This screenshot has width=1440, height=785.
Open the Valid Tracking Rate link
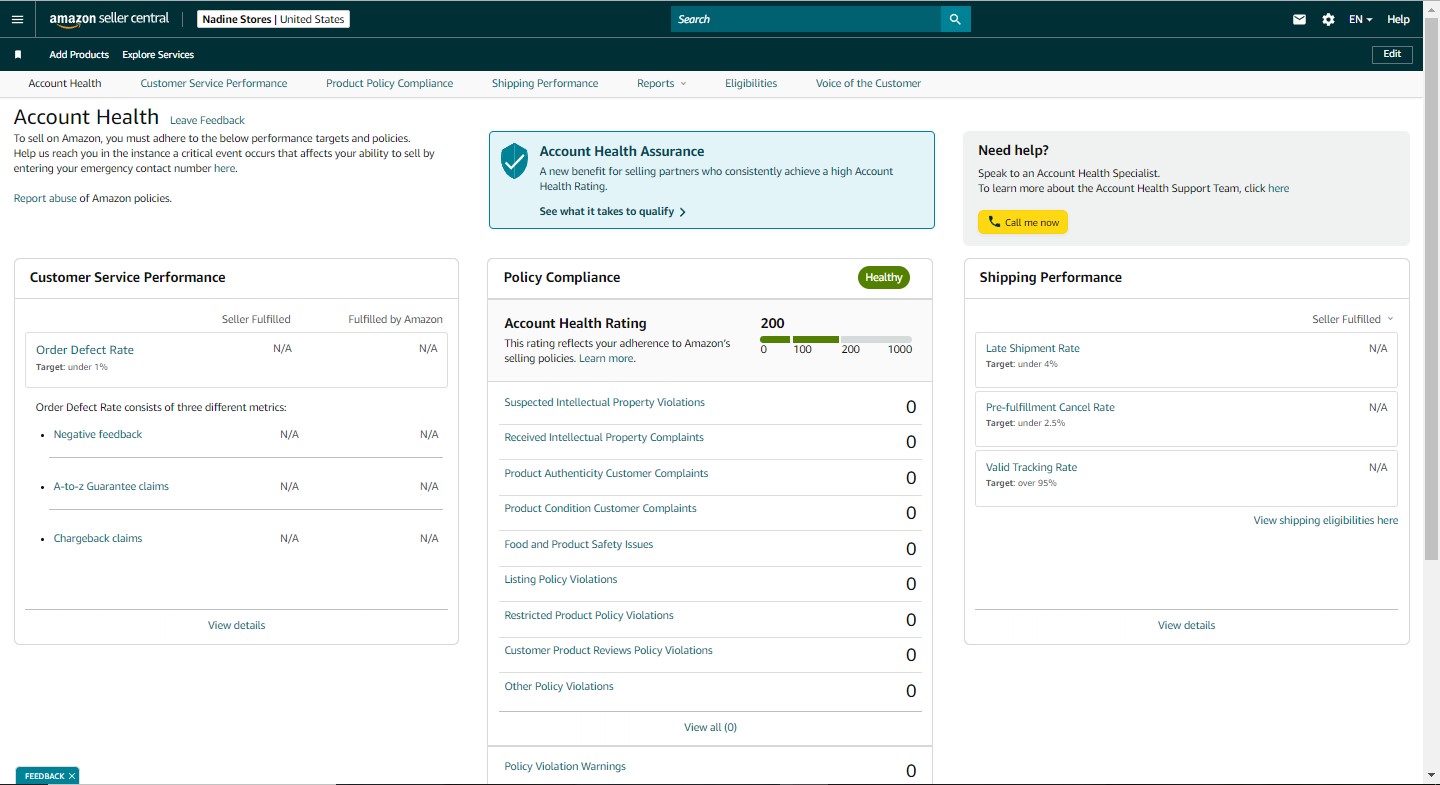click(1031, 467)
